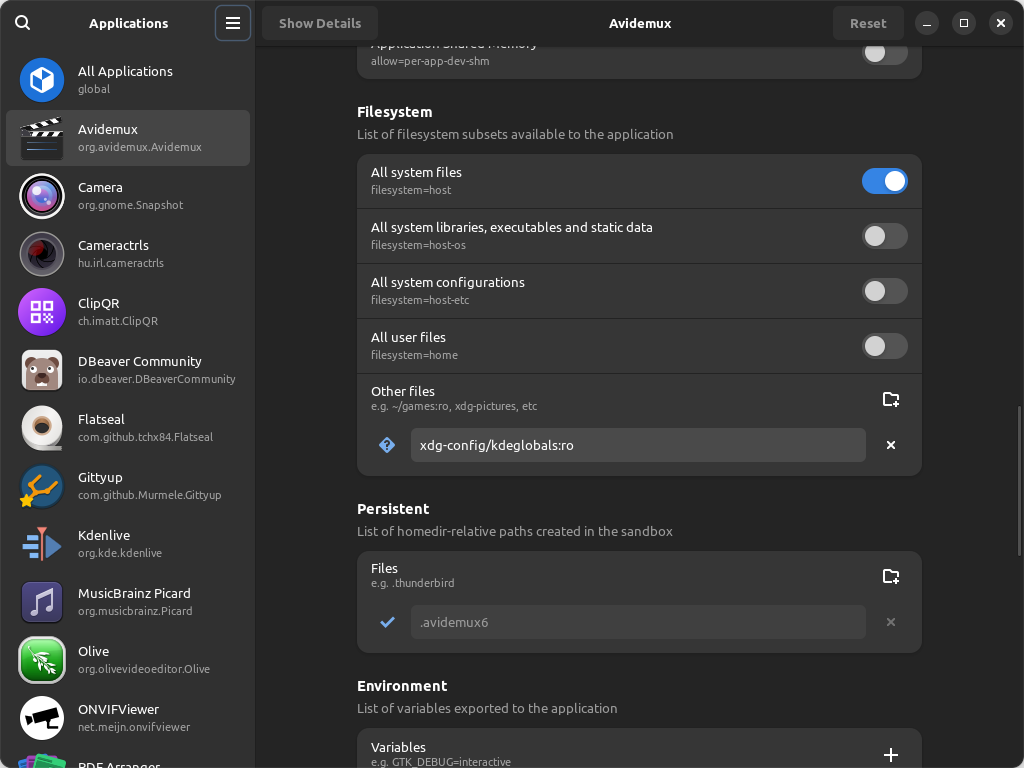Open ClipQR in the app list
The height and width of the screenshot is (768, 1024).
pyautogui.click(x=128, y=312)
